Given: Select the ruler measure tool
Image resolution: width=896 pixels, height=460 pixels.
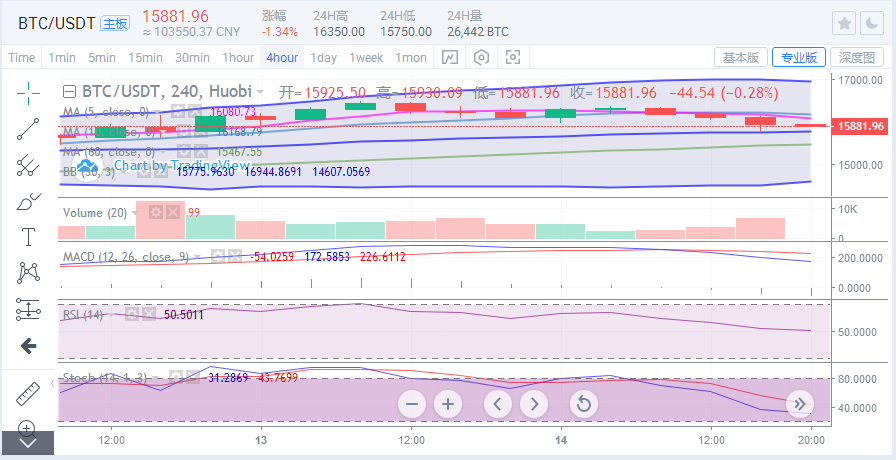Looking at the screenshot, I should tap(28, 393).
